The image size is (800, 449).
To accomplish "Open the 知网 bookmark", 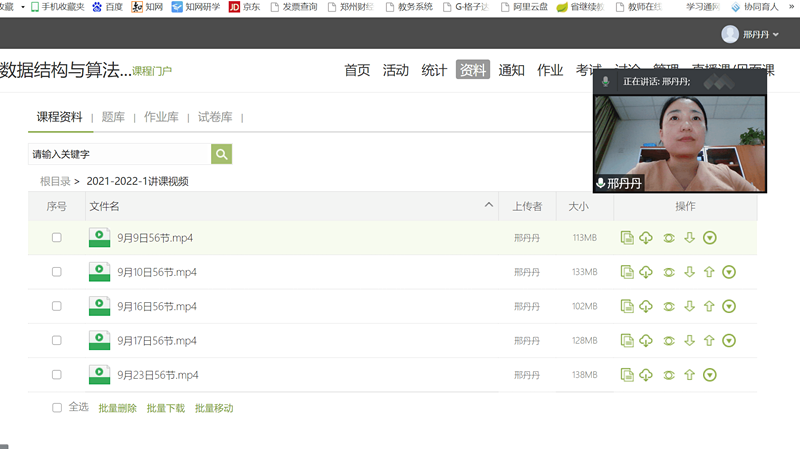I will 147,7.
